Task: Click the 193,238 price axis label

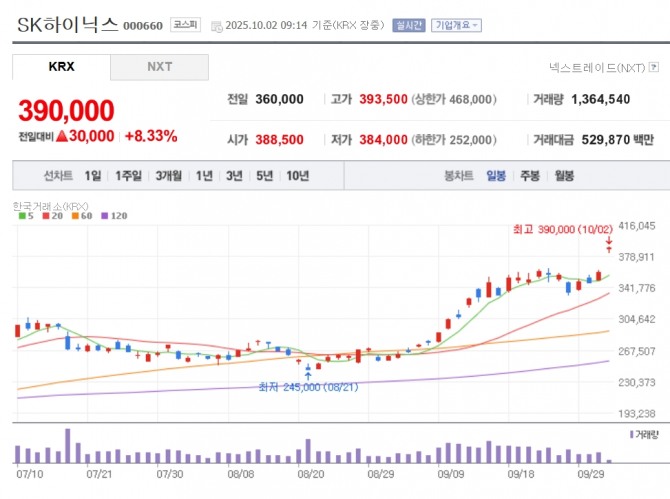Action: pos(637,413)
